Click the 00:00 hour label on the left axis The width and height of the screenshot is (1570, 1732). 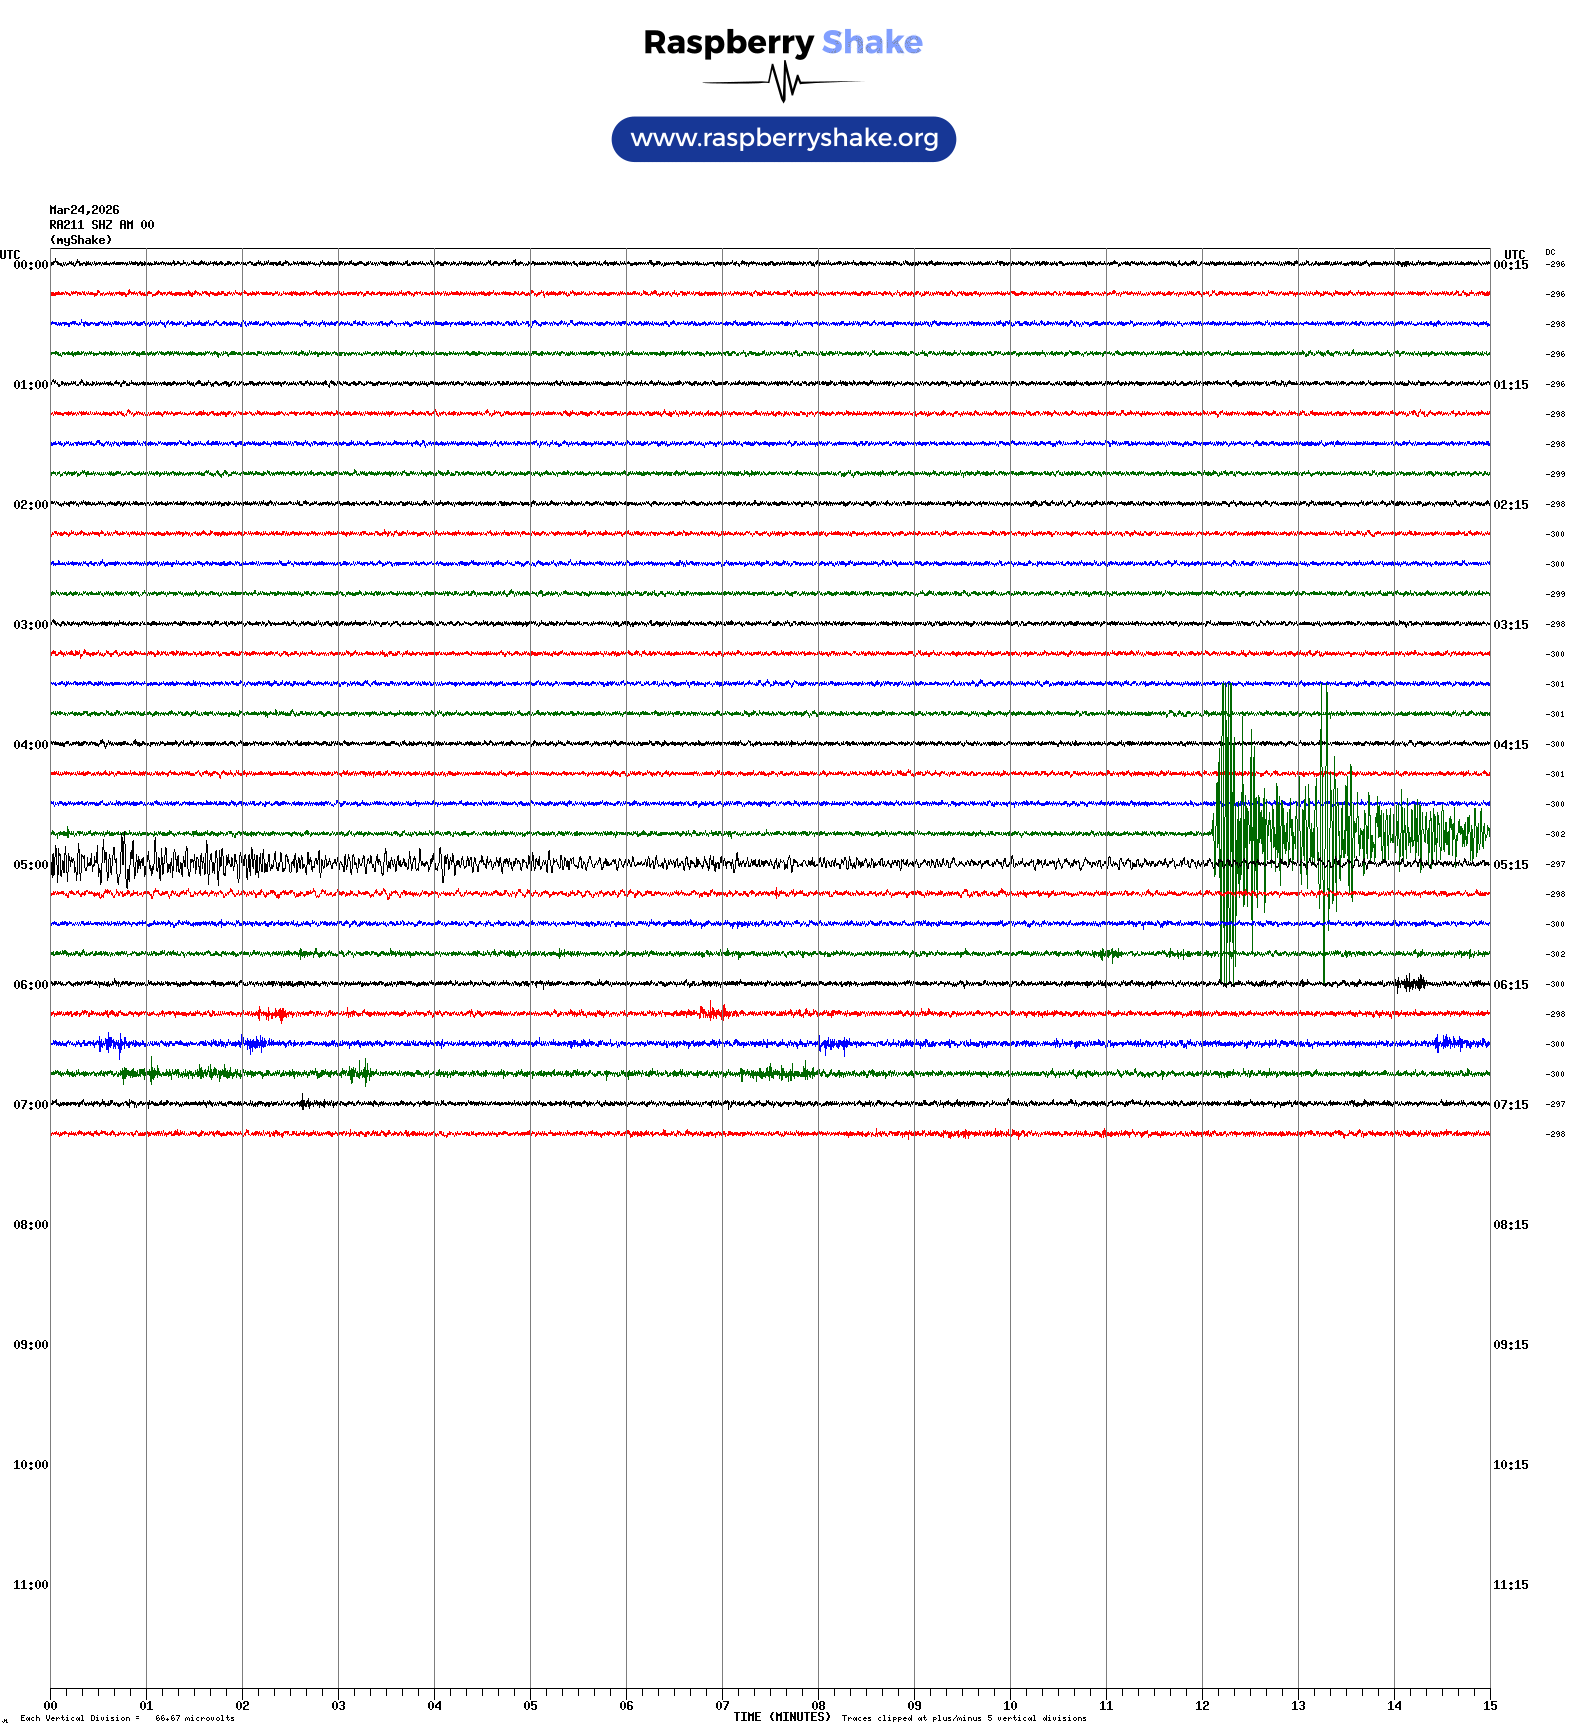point(30,265)
